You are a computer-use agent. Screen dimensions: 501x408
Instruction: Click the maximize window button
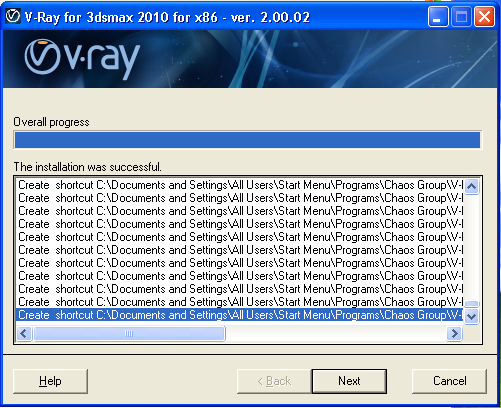pyautogui.click(x=461, y=17)
